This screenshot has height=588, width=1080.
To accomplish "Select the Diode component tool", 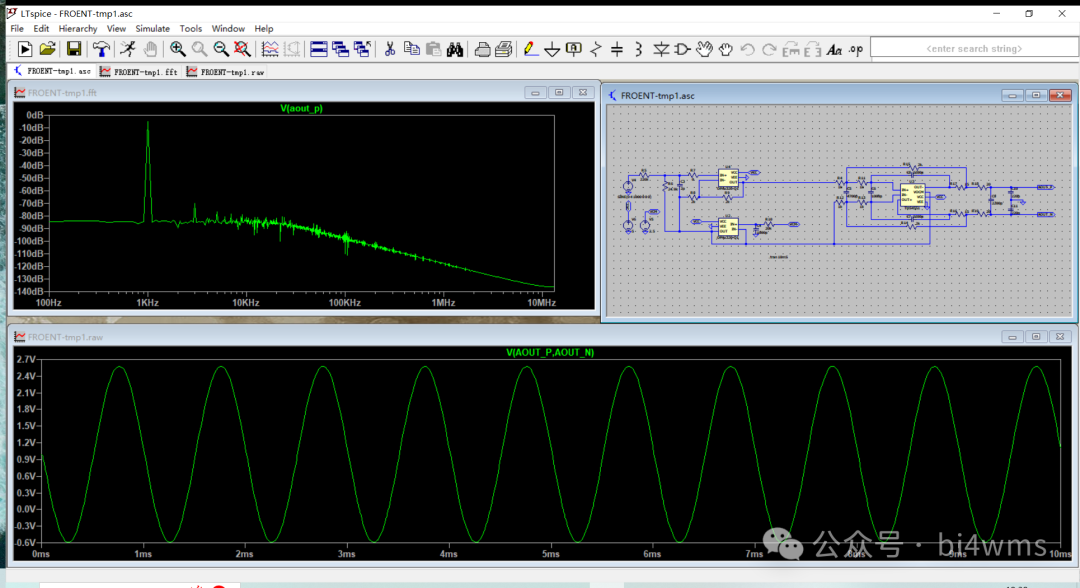I will tap(661, 49).
